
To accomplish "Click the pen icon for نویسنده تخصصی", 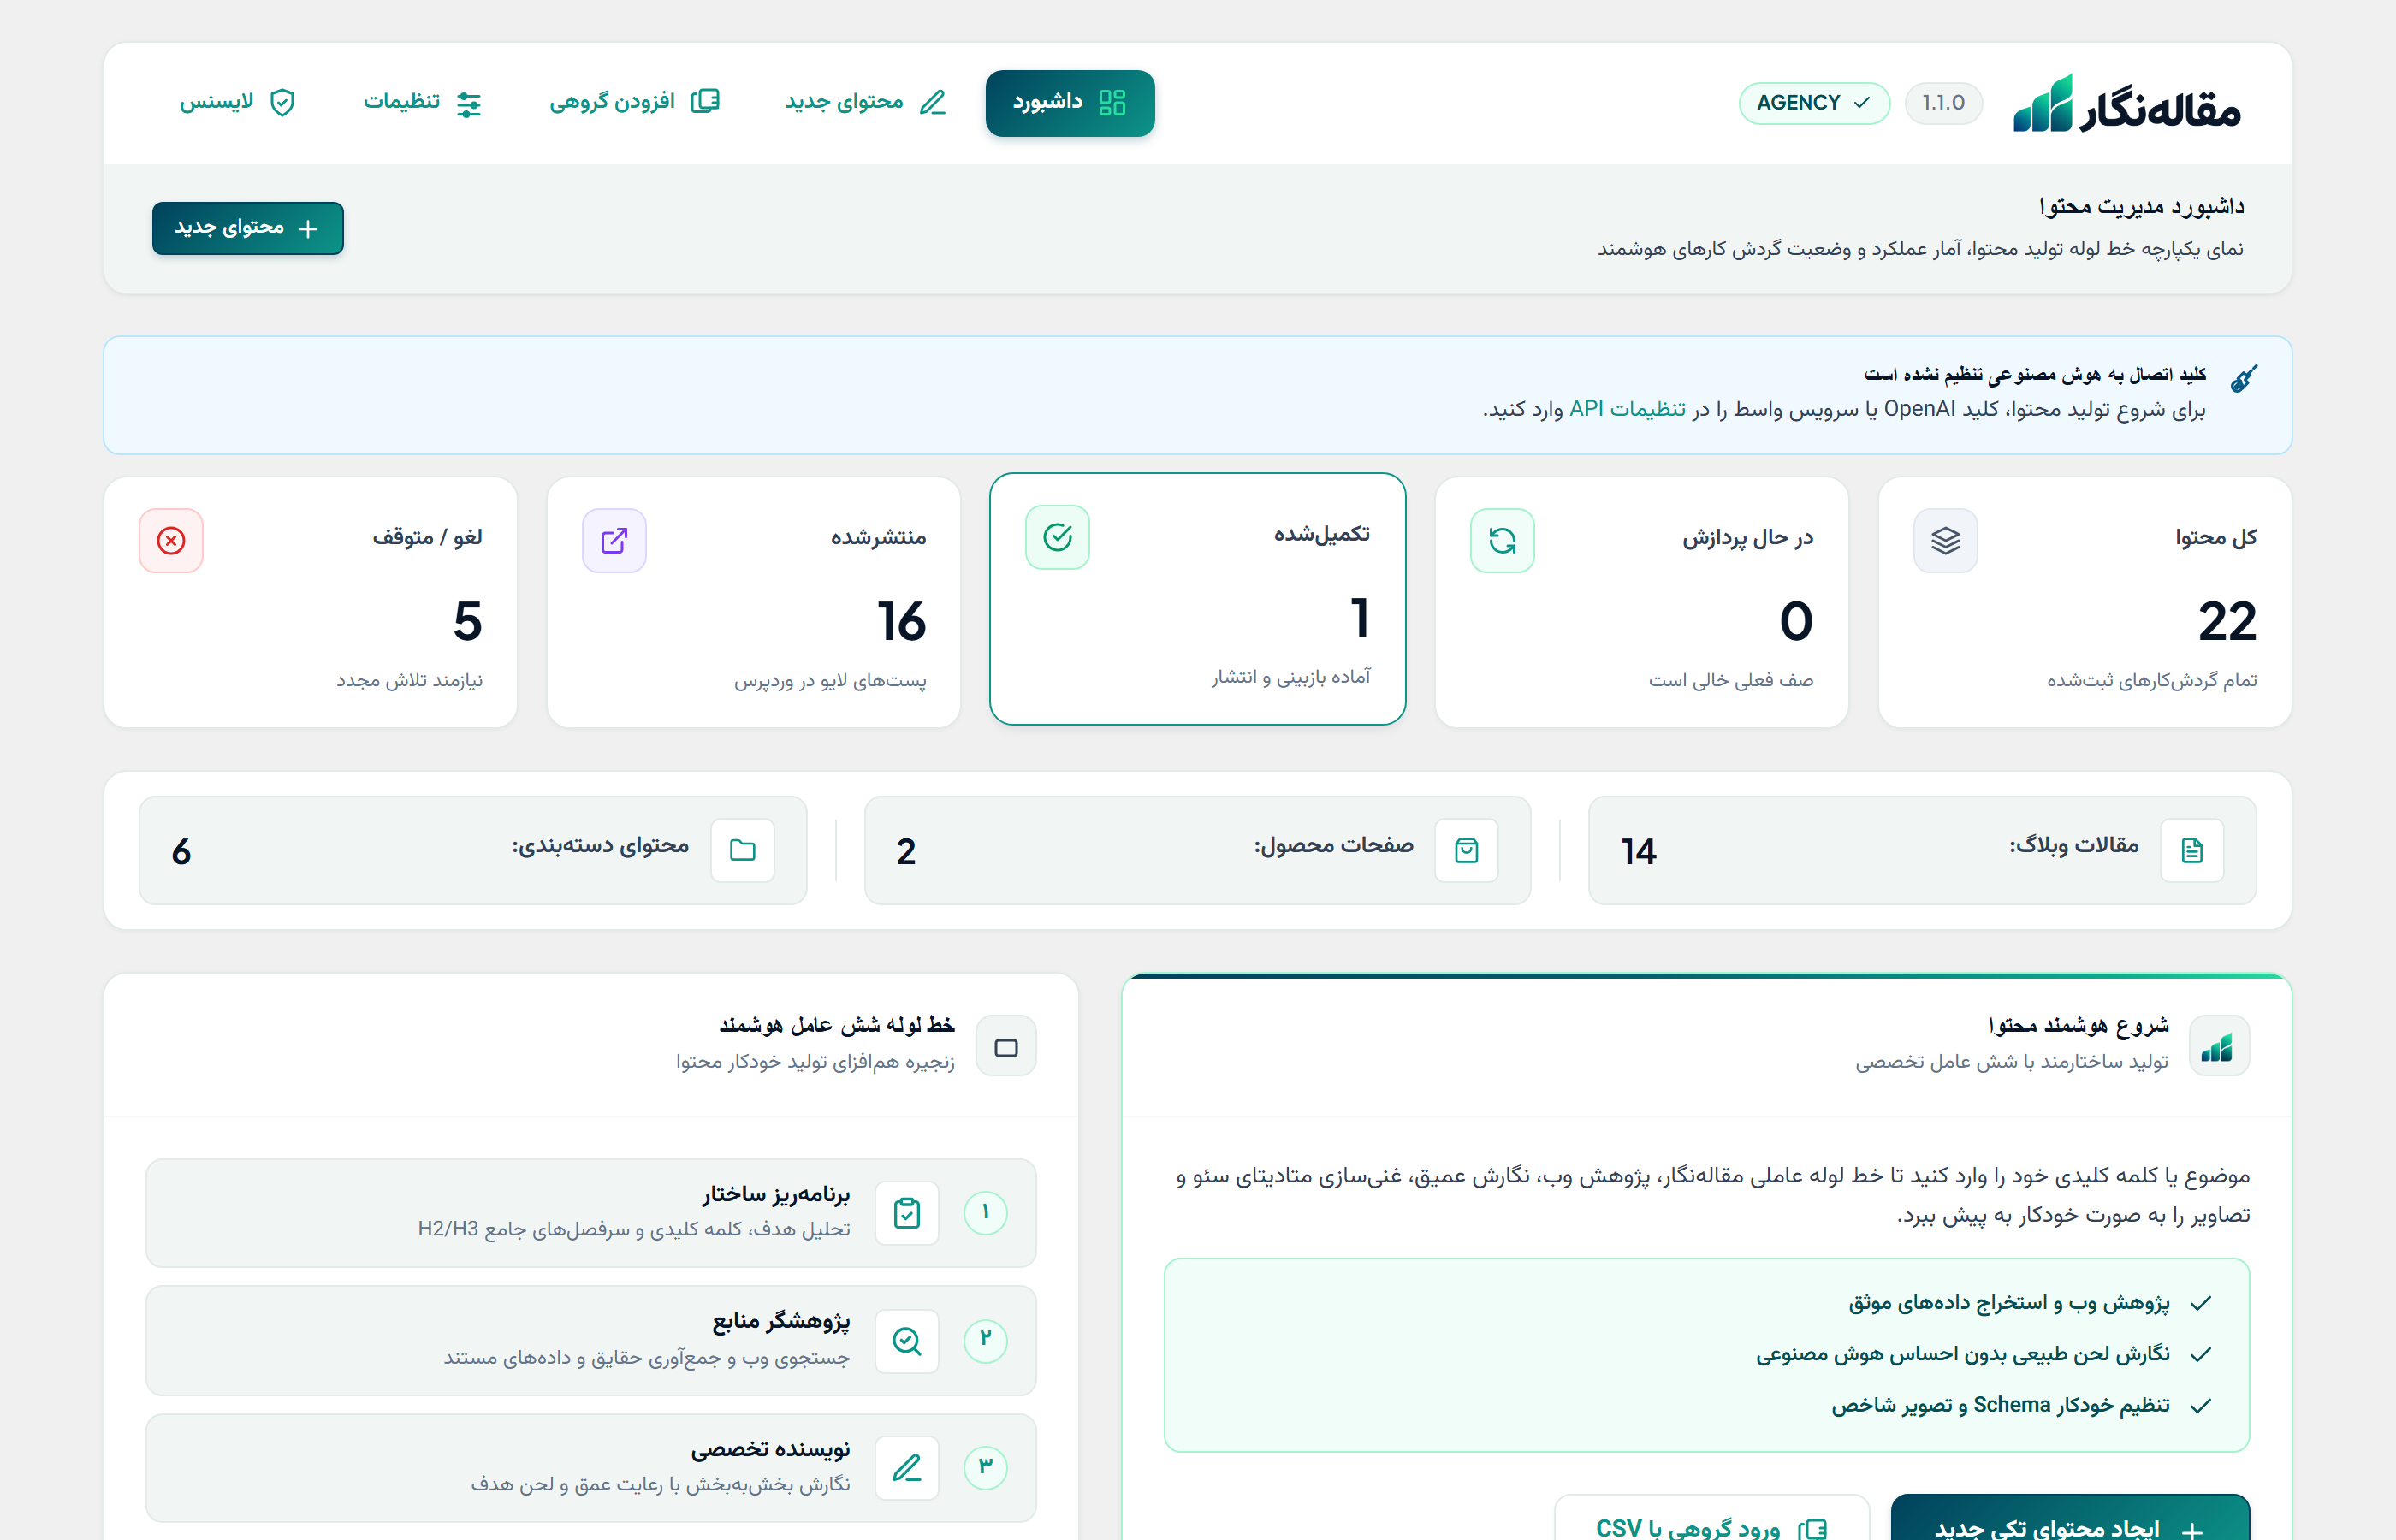I will pyautogui.click(x=907, y=1468).
